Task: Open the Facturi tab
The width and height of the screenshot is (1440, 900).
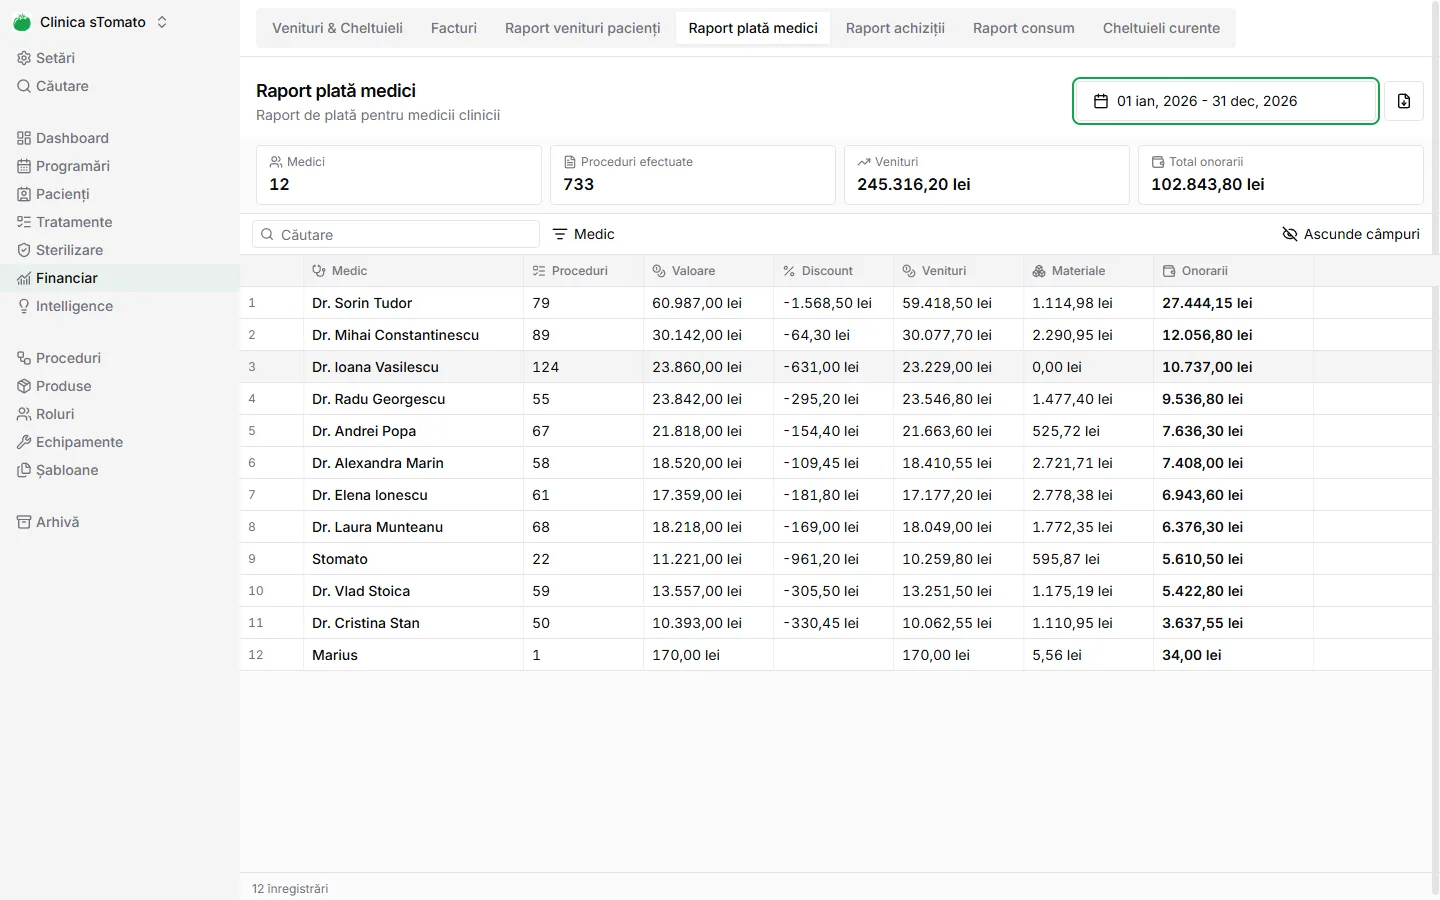Action: [454, 28]
